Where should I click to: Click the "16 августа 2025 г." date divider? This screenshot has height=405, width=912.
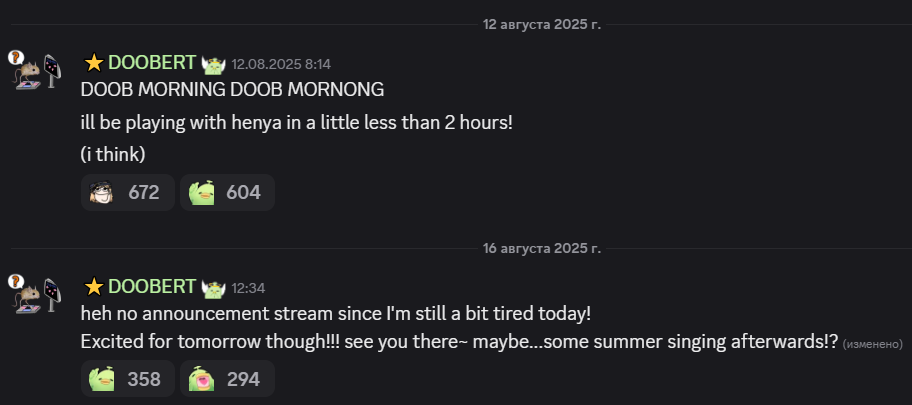(542, 248)
